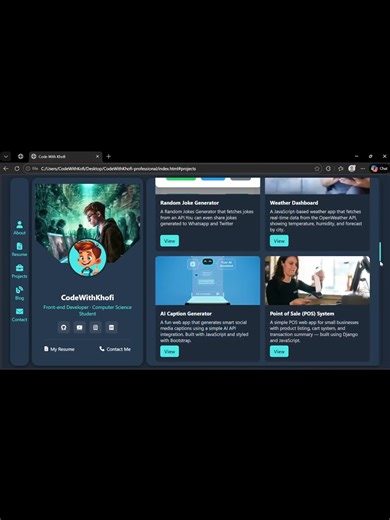The height and width of the screenshot is (520, 390).
Task: Open the Copilot Chat button
Action: pyautogui.click(x=380, y=169)
